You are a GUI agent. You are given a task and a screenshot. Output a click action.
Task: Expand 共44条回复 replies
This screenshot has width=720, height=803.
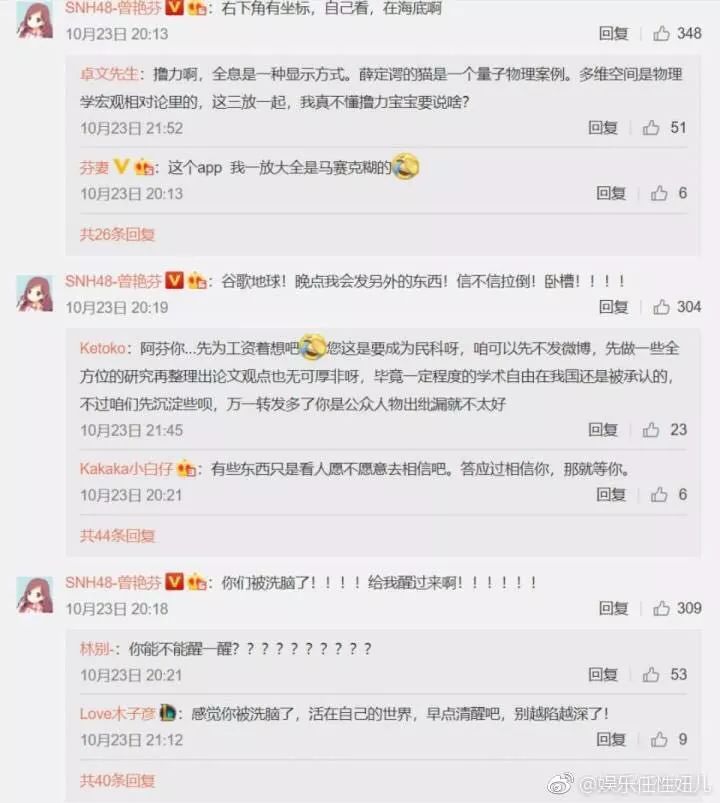pyautogui.click(x=117, y=536)
